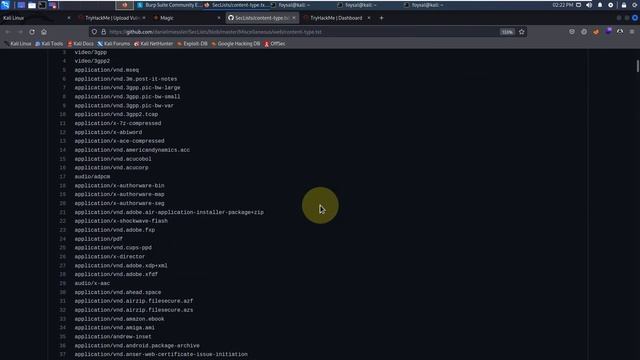
Task: Open the Kali Forums bookmark
Action: 114,44
